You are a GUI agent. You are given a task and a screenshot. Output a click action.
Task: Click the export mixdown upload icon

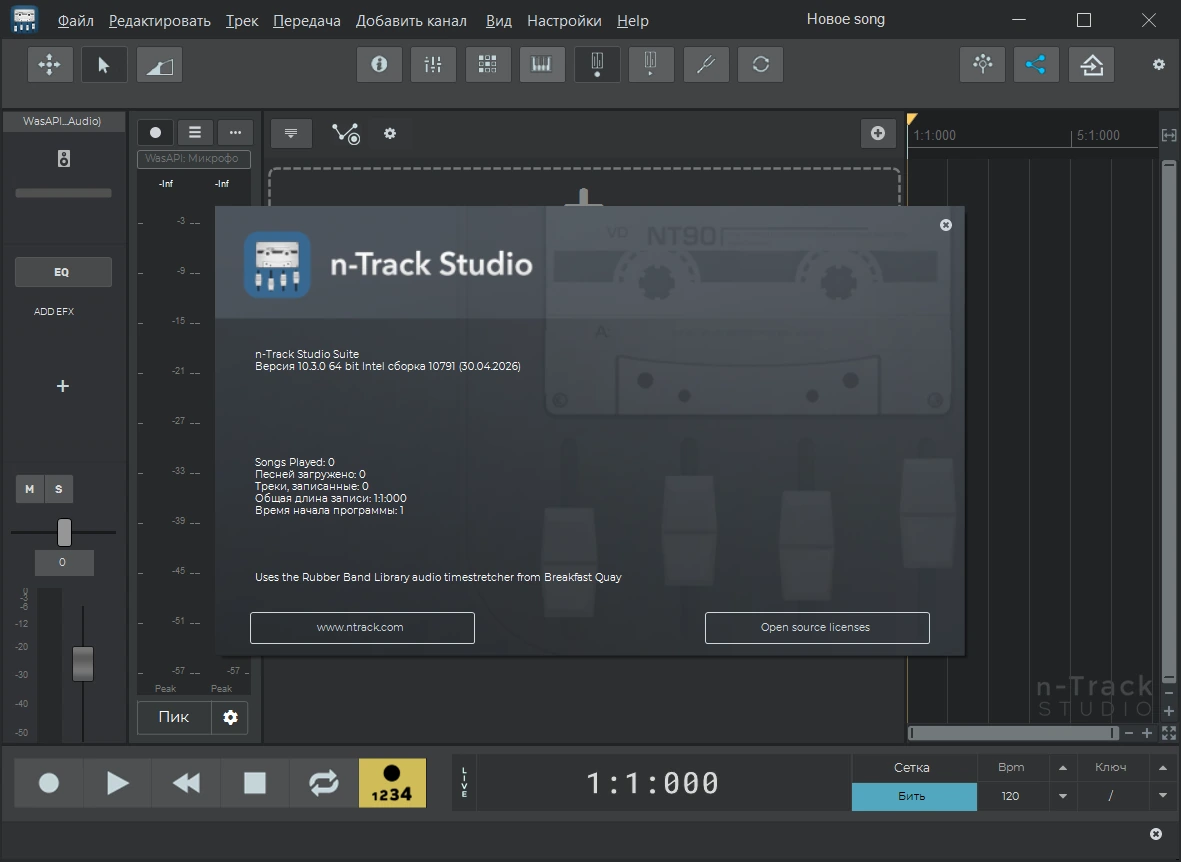[1091, 64]
